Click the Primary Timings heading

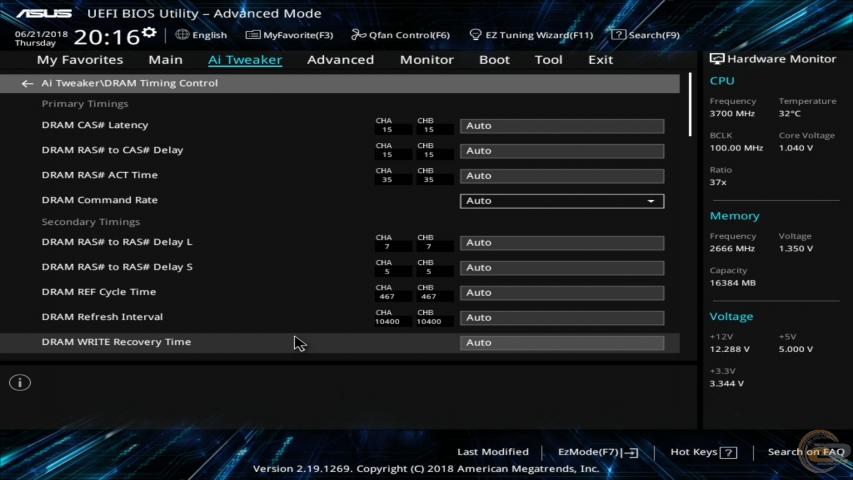pyautogui.click(x=85, y=104)
